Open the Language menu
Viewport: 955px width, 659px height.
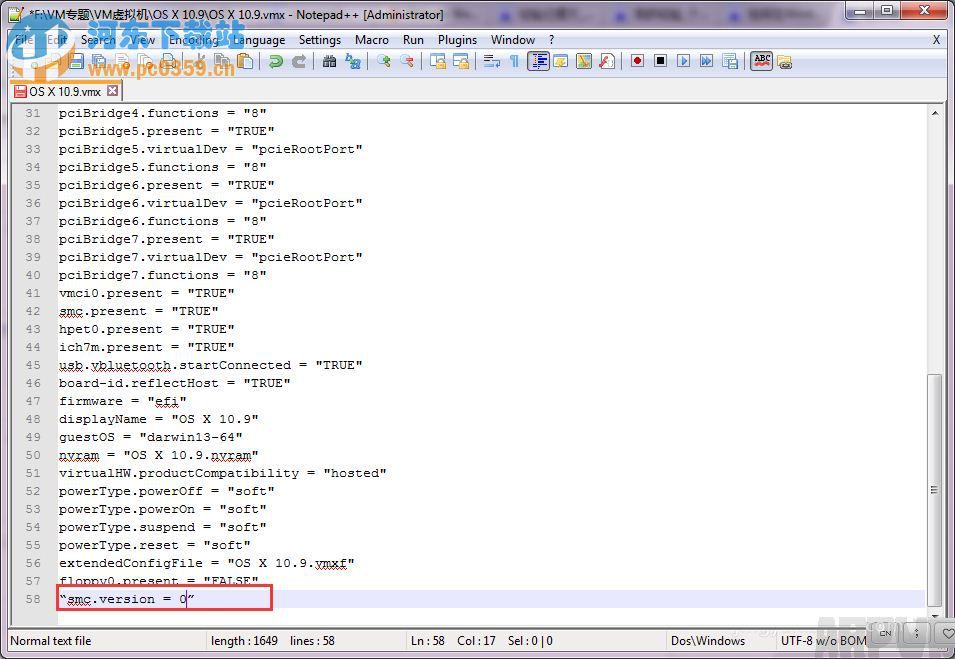click(258, 40)
